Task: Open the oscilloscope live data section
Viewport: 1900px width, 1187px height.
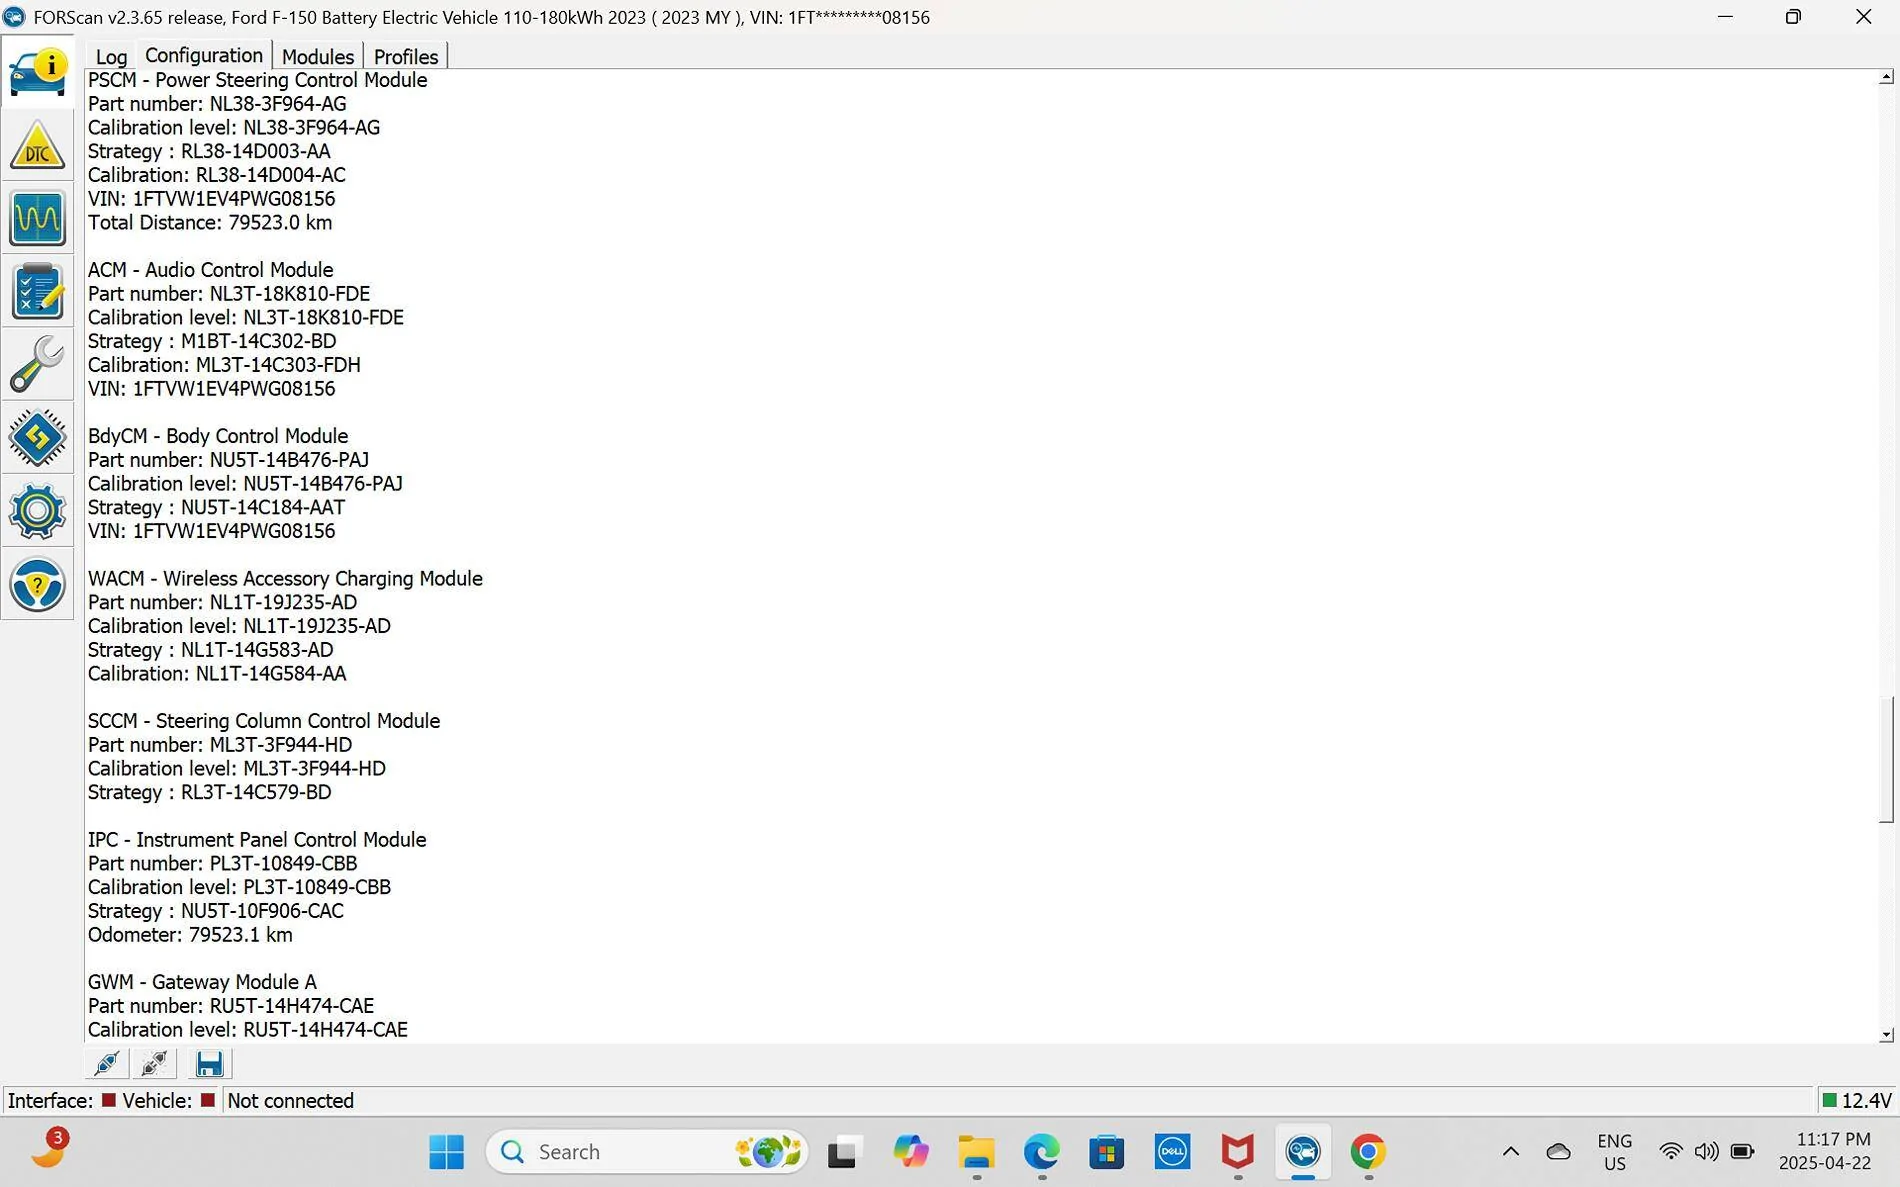Action: [38, 219]
